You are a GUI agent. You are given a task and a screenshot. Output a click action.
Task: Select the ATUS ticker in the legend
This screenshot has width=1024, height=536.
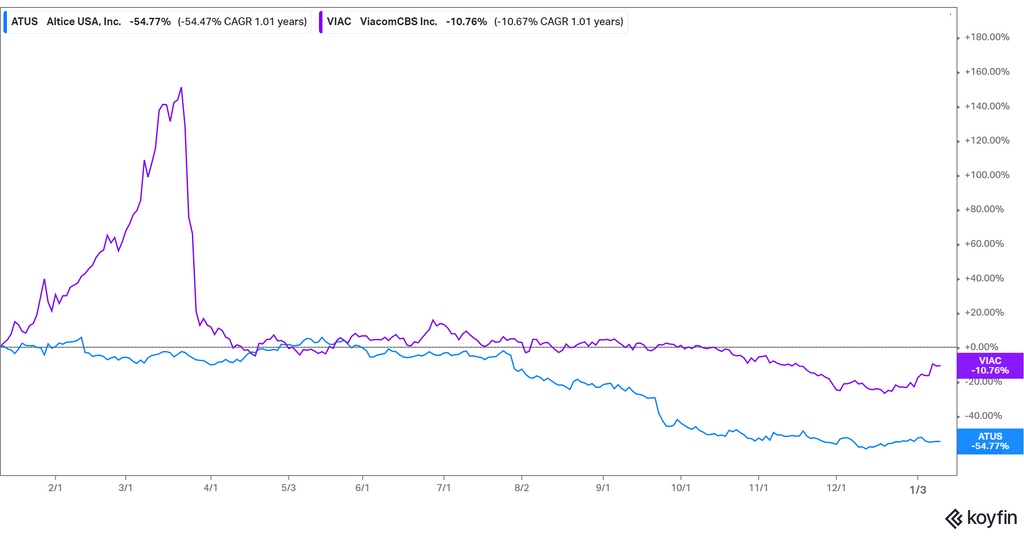[x=24, y=21]
